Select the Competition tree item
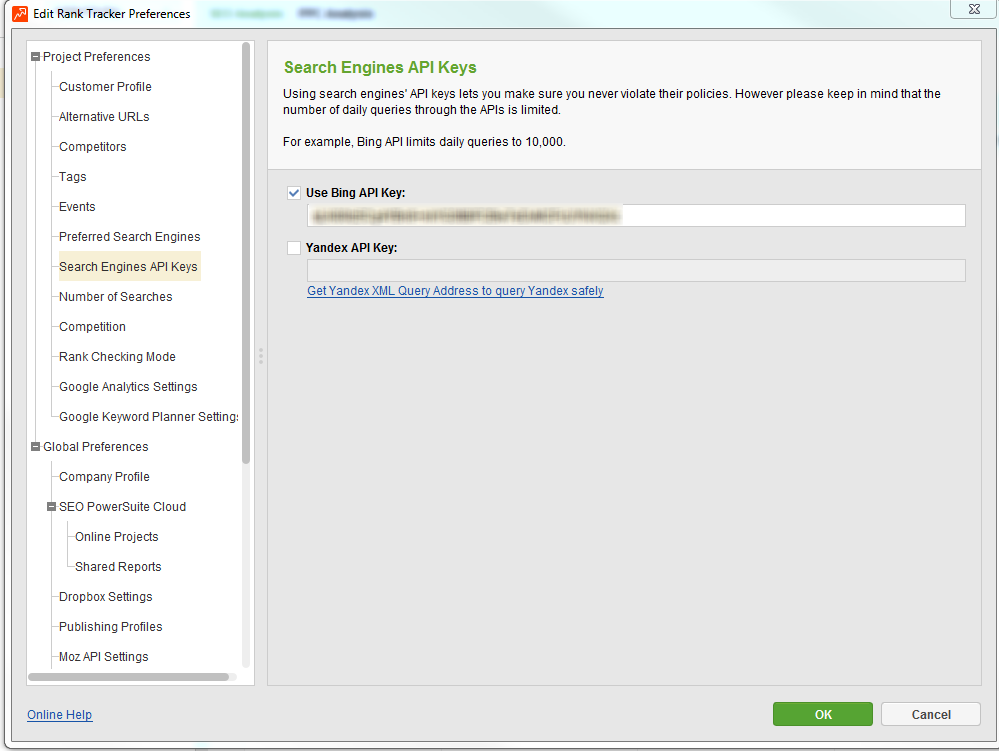Viewport: 999px width, 751px height. point(92,326)
